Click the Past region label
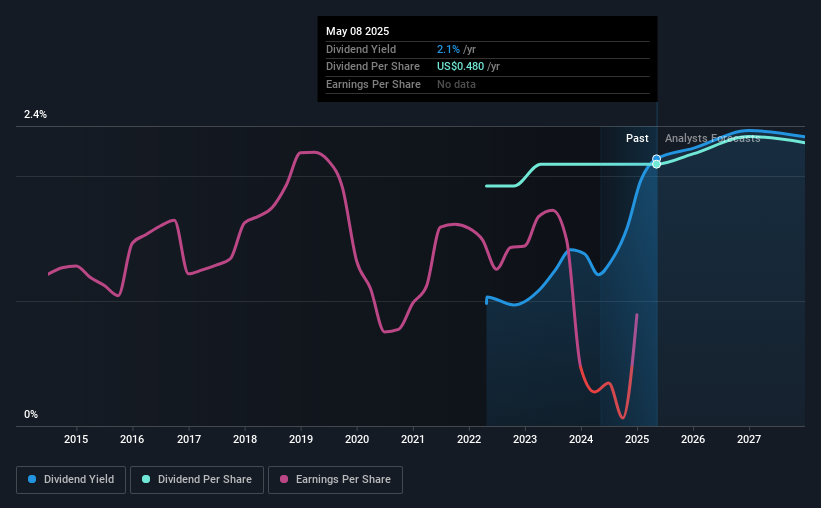This screenshot has height=508, width=821. click(637, 138)
